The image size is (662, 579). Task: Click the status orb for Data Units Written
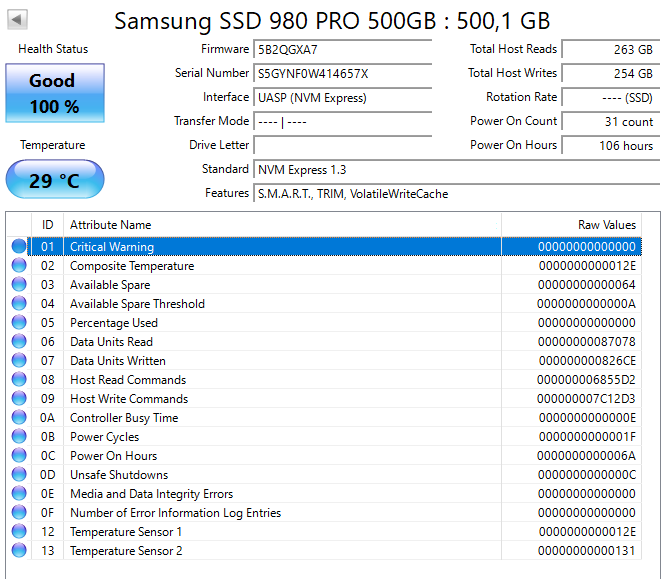coord(19,361)
